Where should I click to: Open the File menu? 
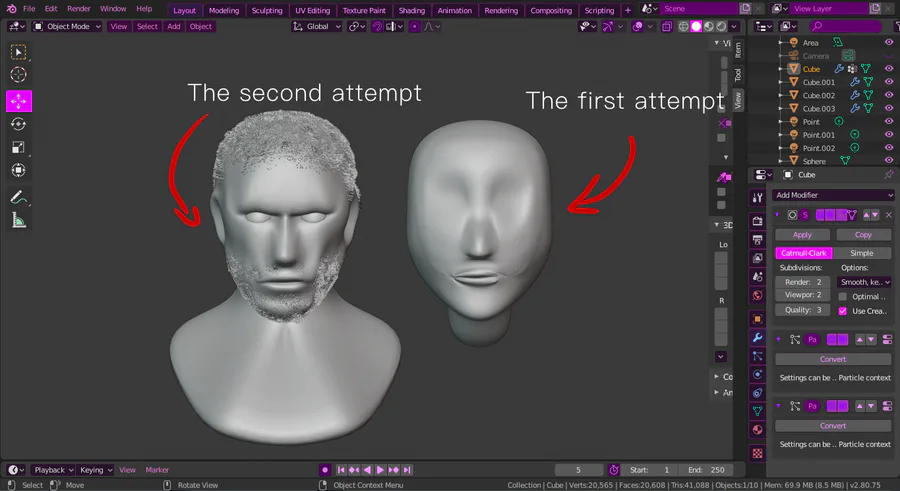click(29, 9)
